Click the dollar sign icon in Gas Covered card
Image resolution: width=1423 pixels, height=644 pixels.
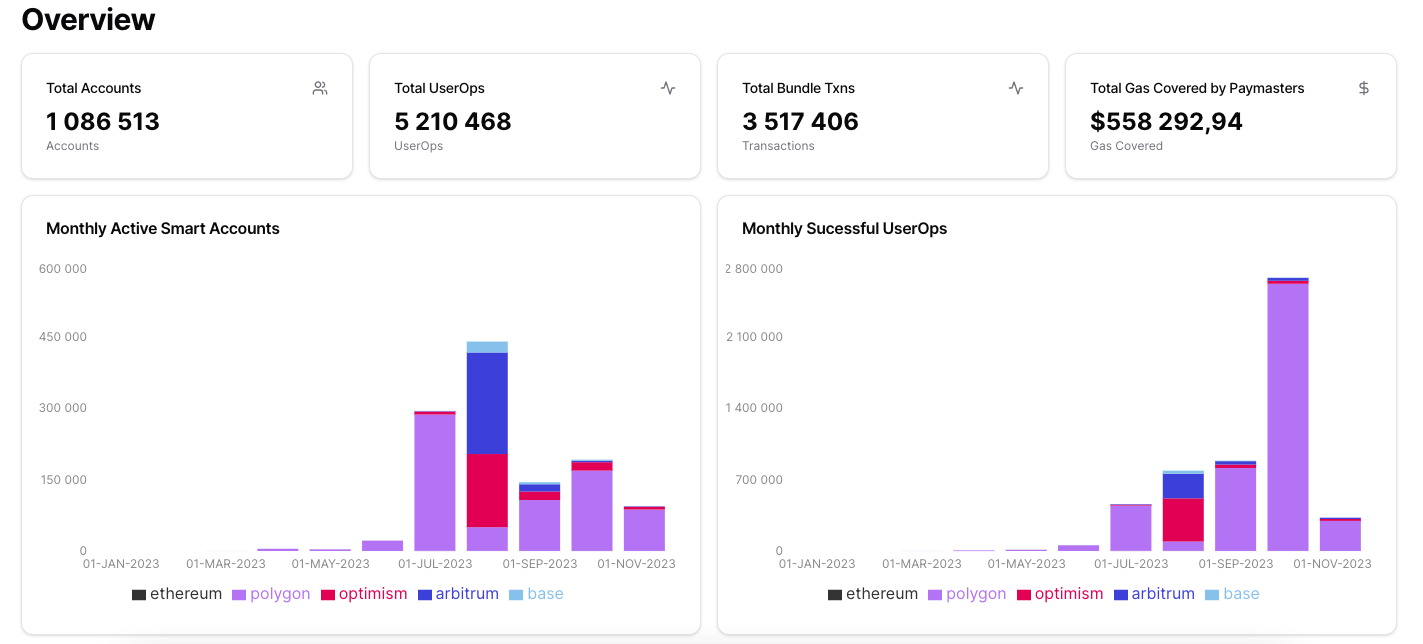(1364, 88)
